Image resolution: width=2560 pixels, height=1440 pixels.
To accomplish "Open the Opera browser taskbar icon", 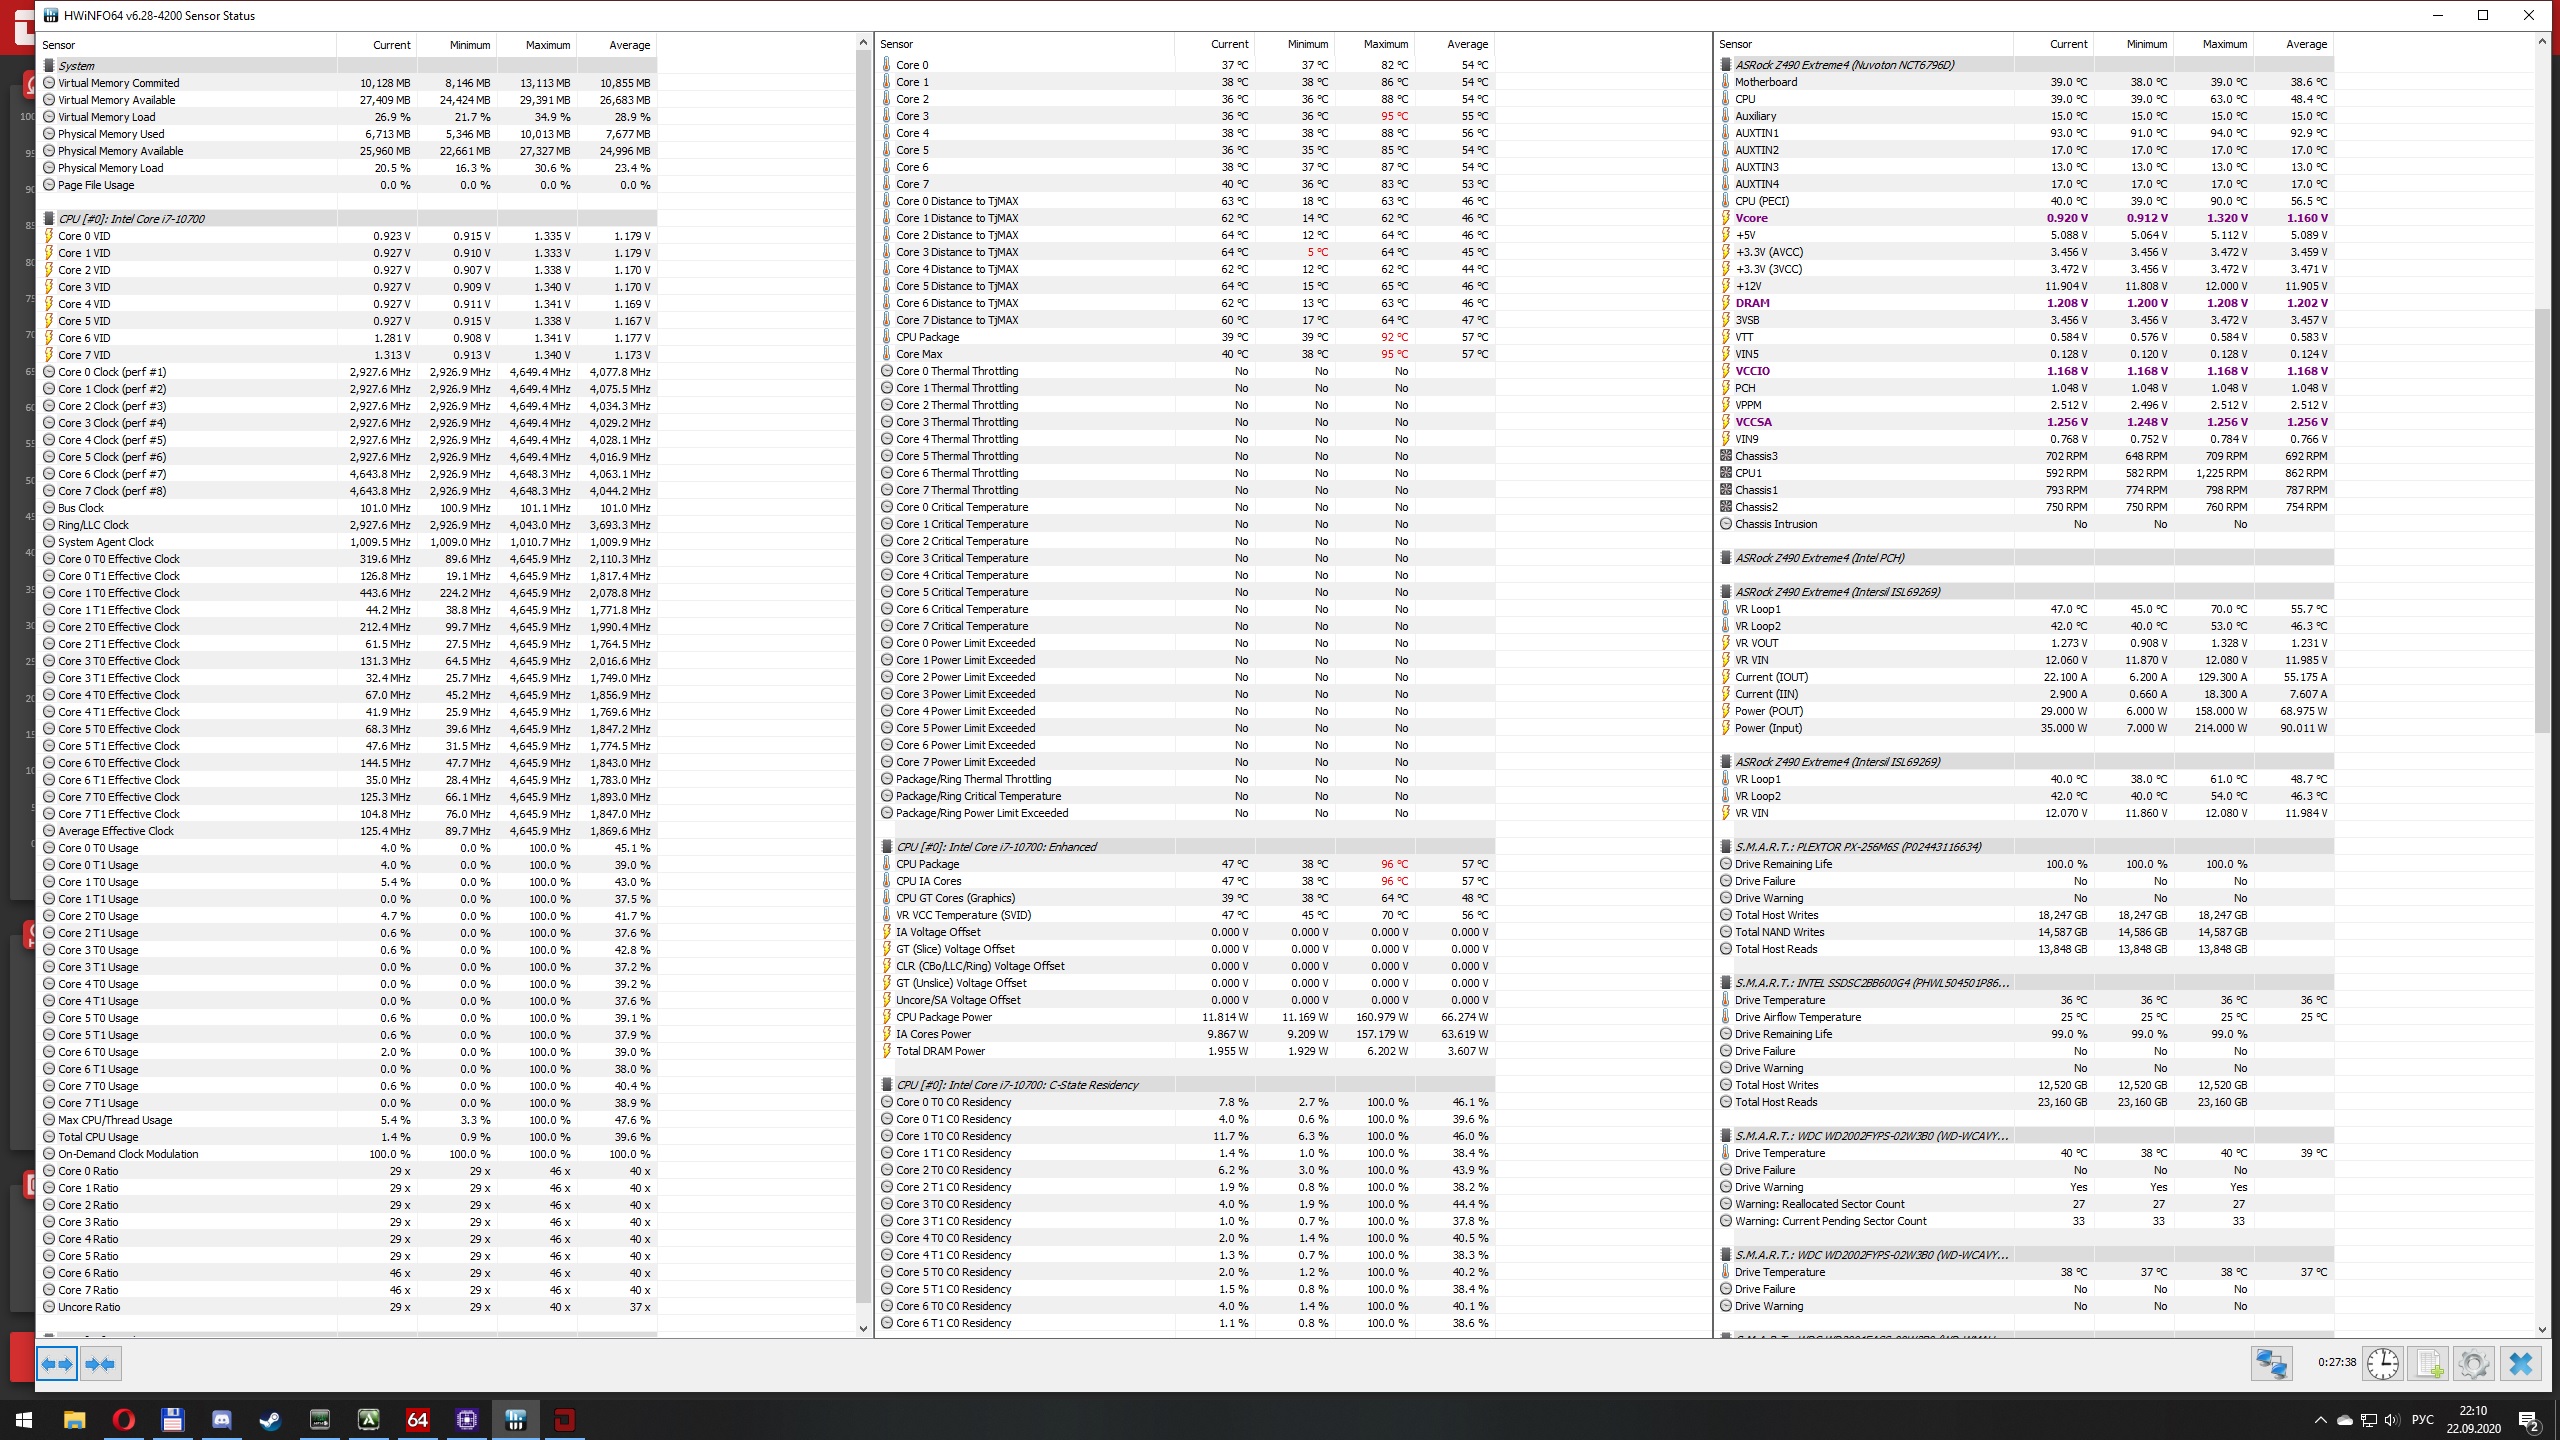I will point(123,1419).
